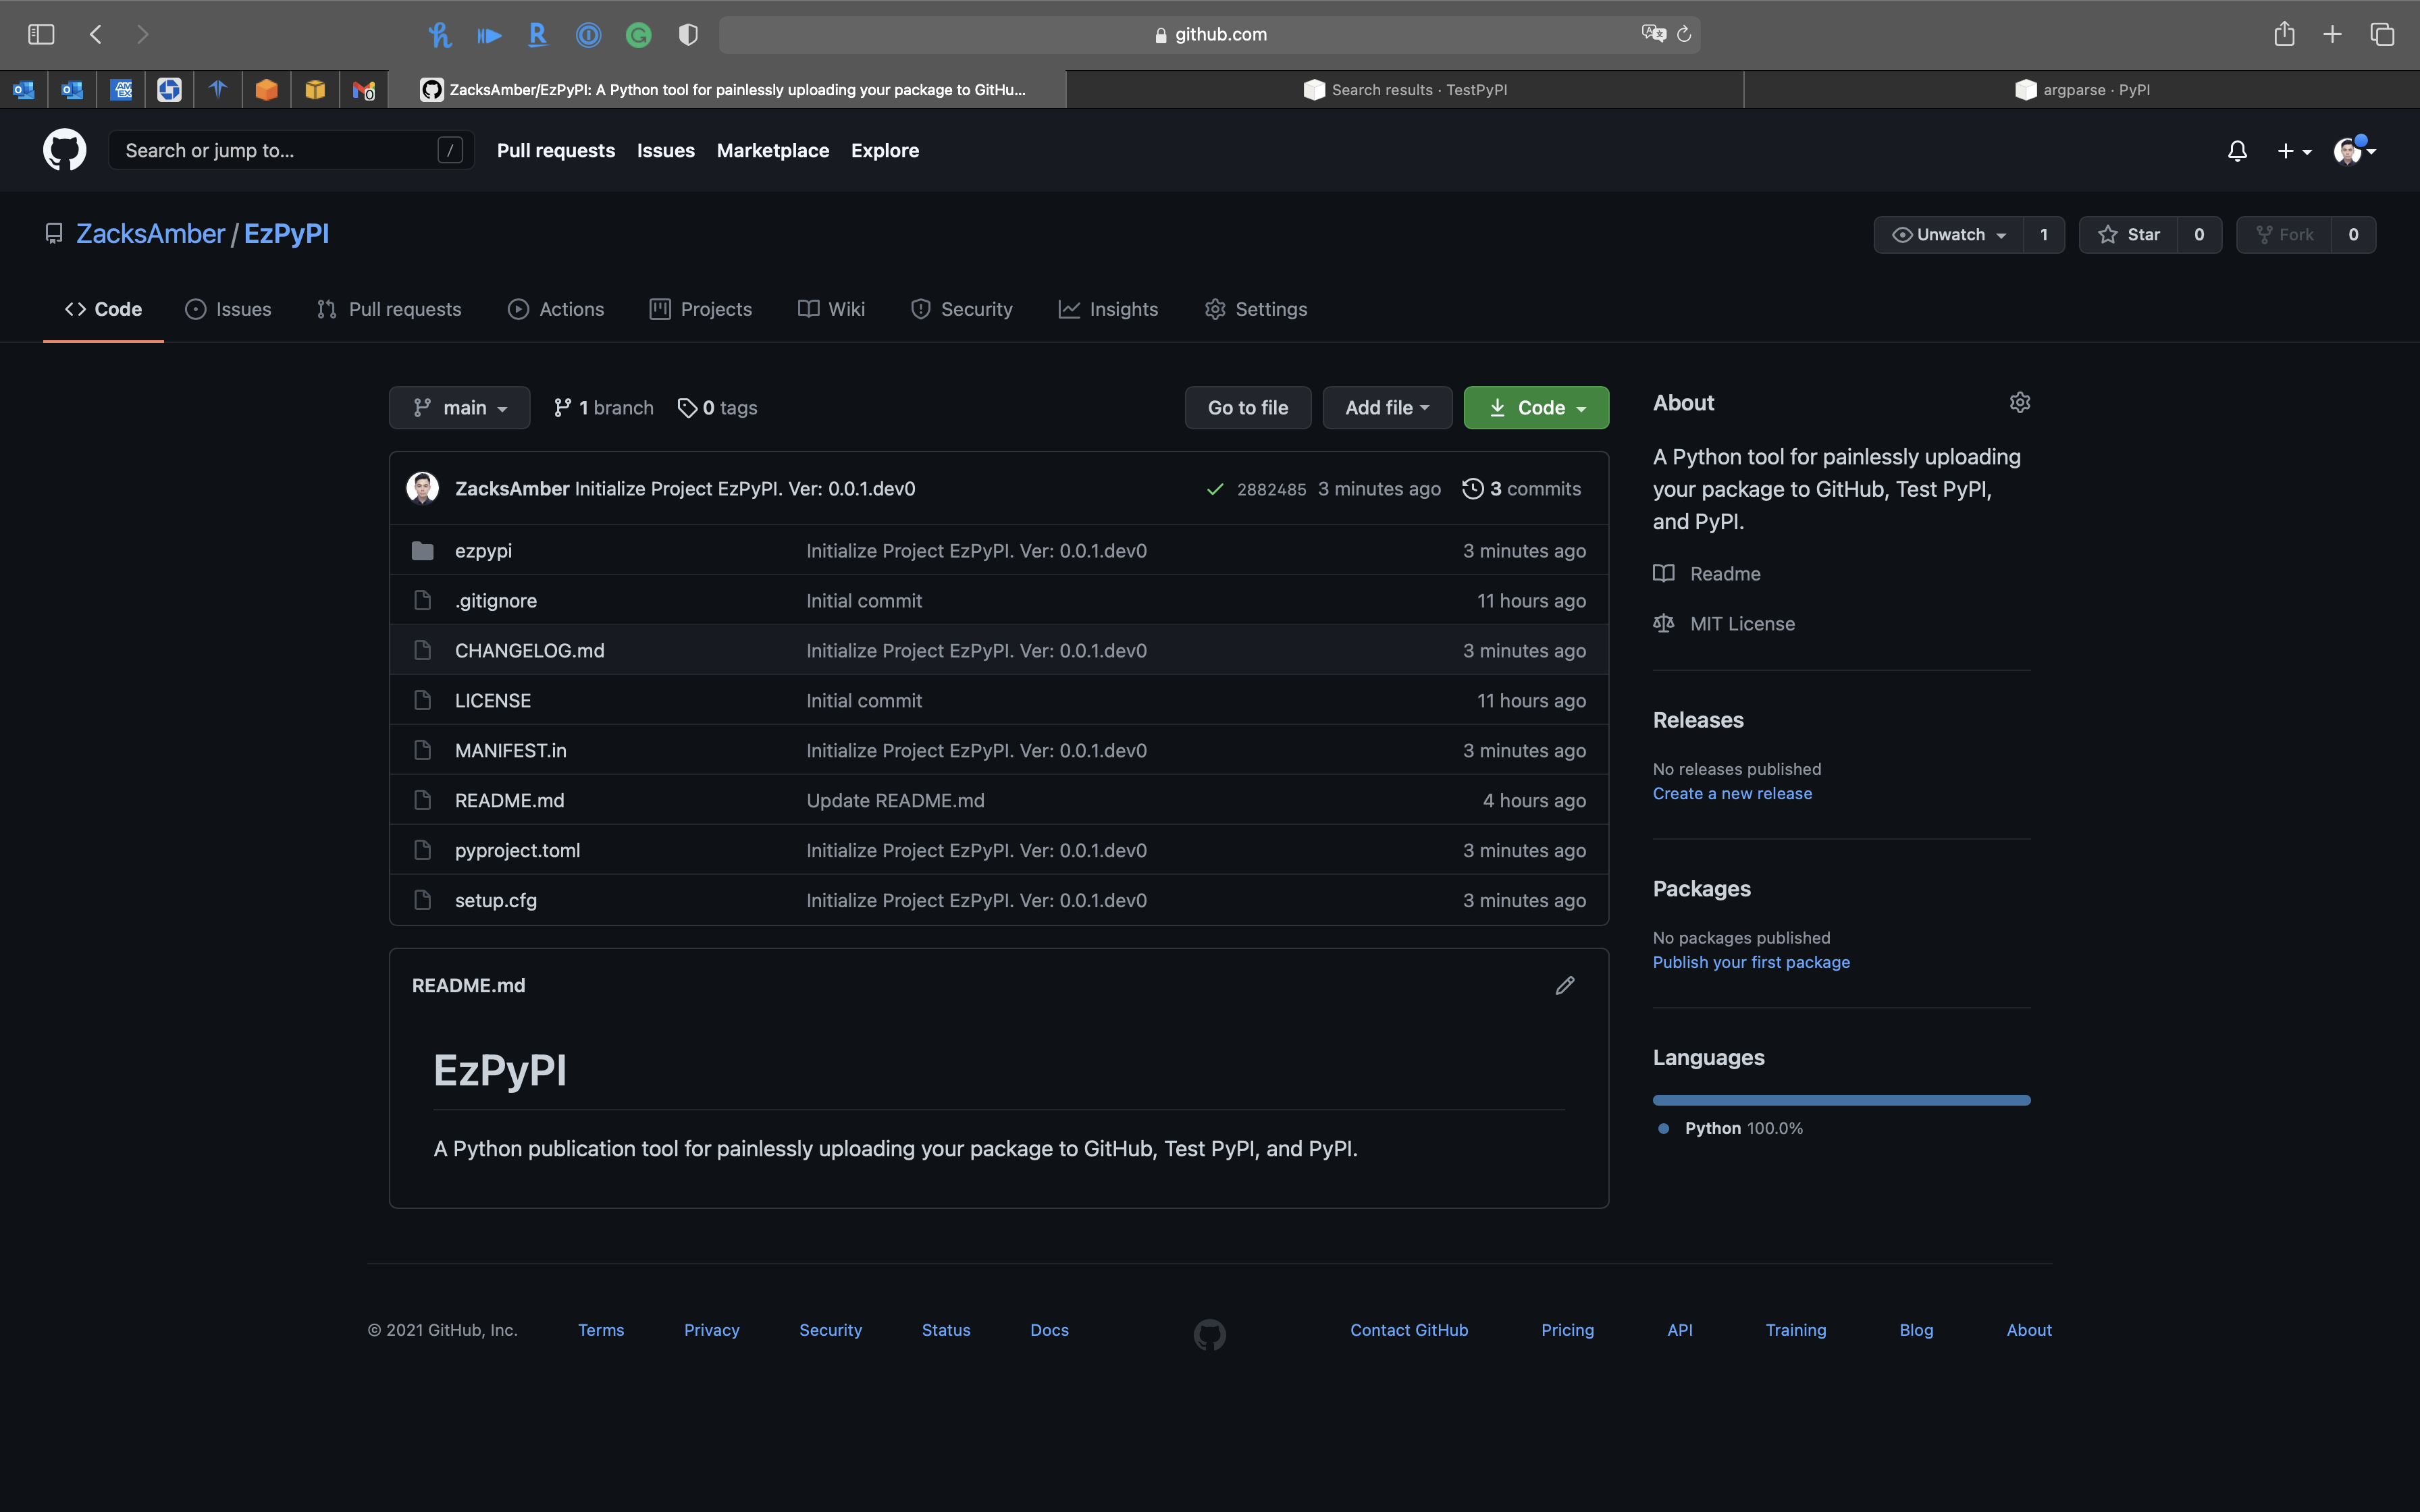Expand the main branch dropdown
Screen dimensions: 2420x1512
tap(460, 408)
